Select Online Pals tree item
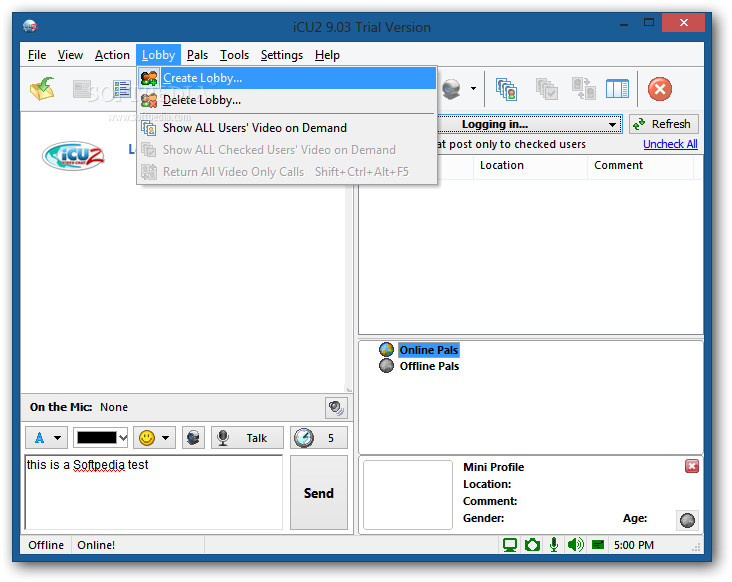The width and height of the screenshot is (732, 582). pos(429,350)
